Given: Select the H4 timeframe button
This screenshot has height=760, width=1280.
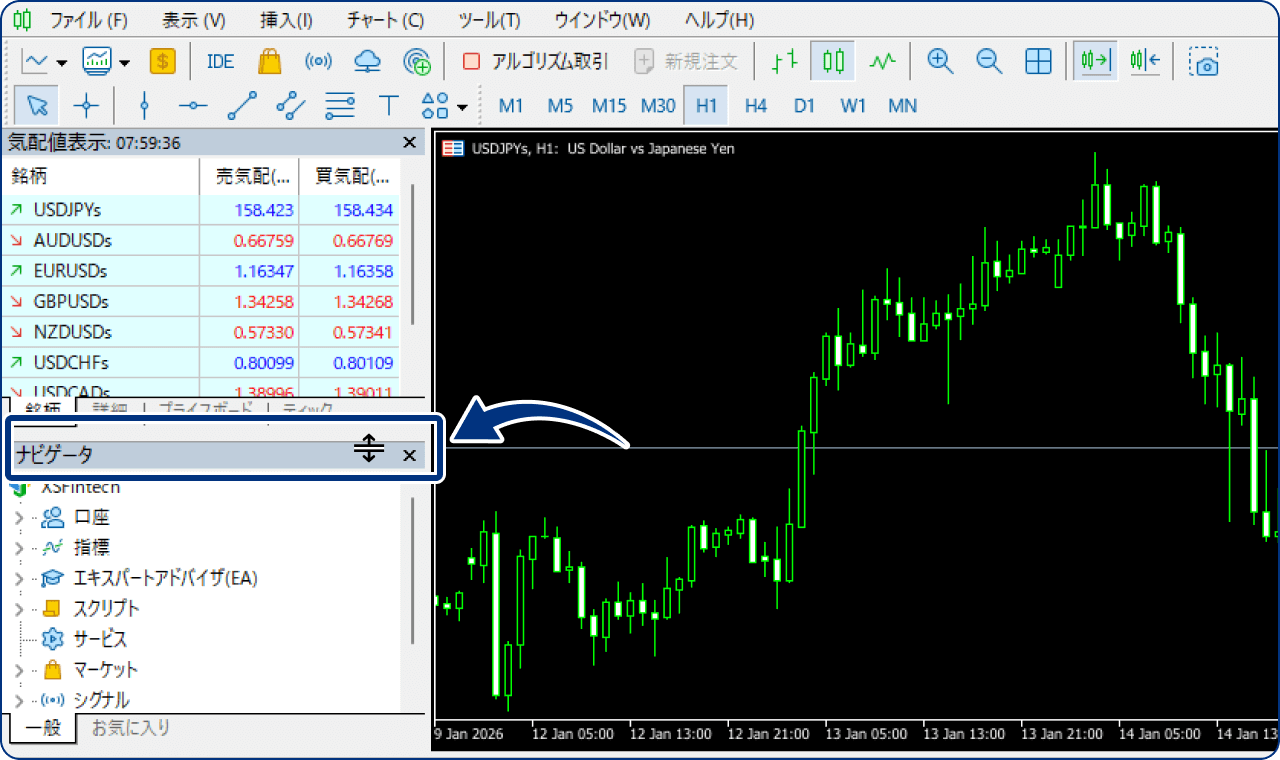Looking at the screenshot, I should (x=756, y=105).
